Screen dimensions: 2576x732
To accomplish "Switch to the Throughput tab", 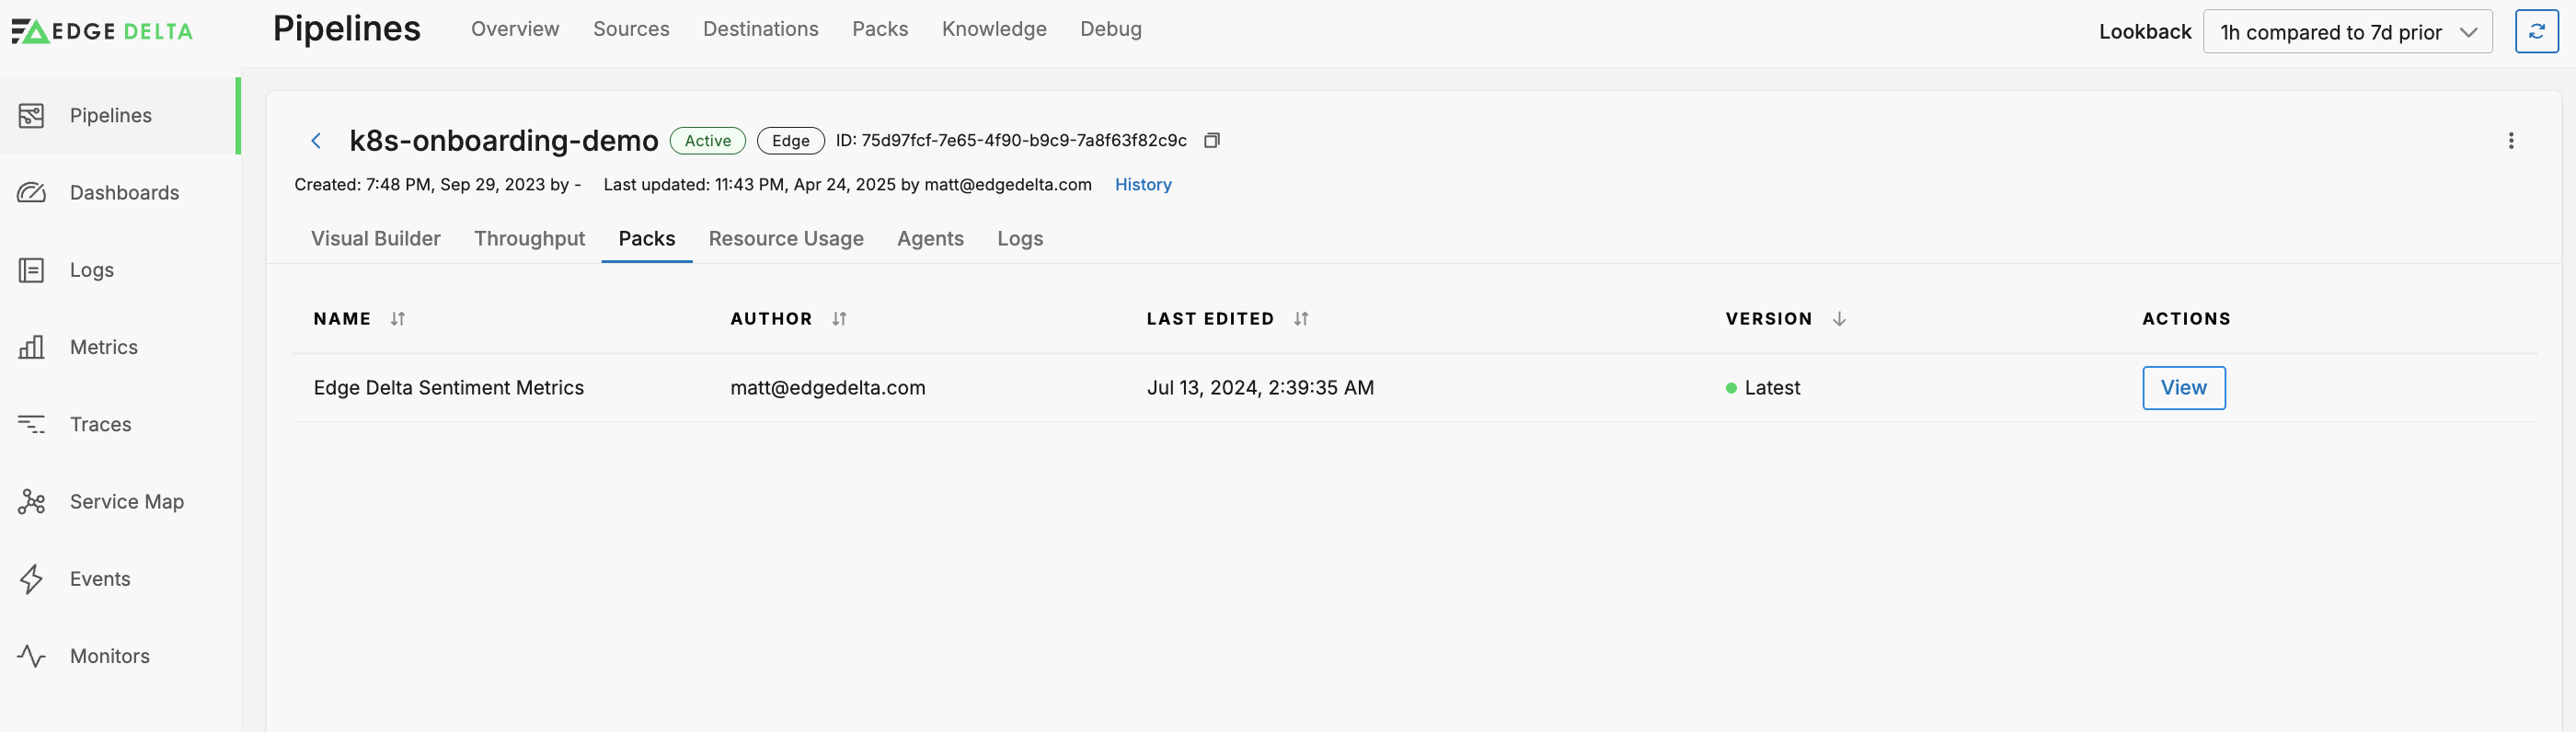I will (529, 239).
